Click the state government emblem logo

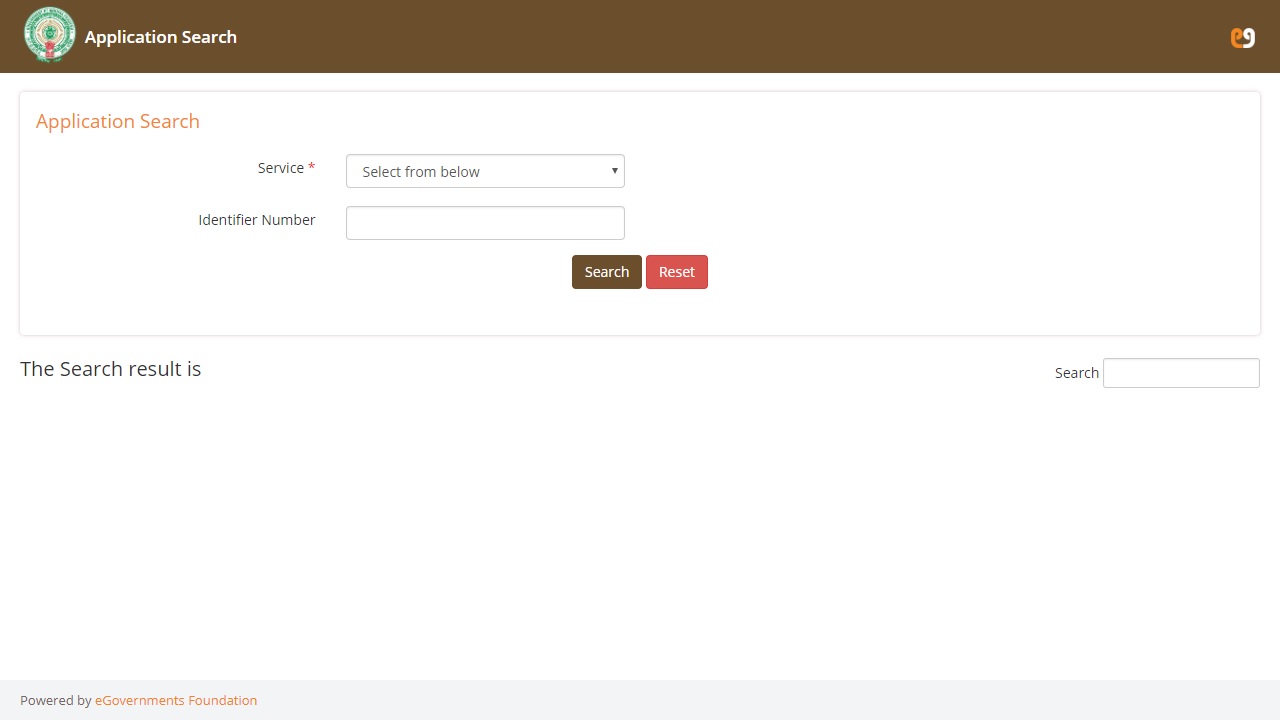(49, 35)
